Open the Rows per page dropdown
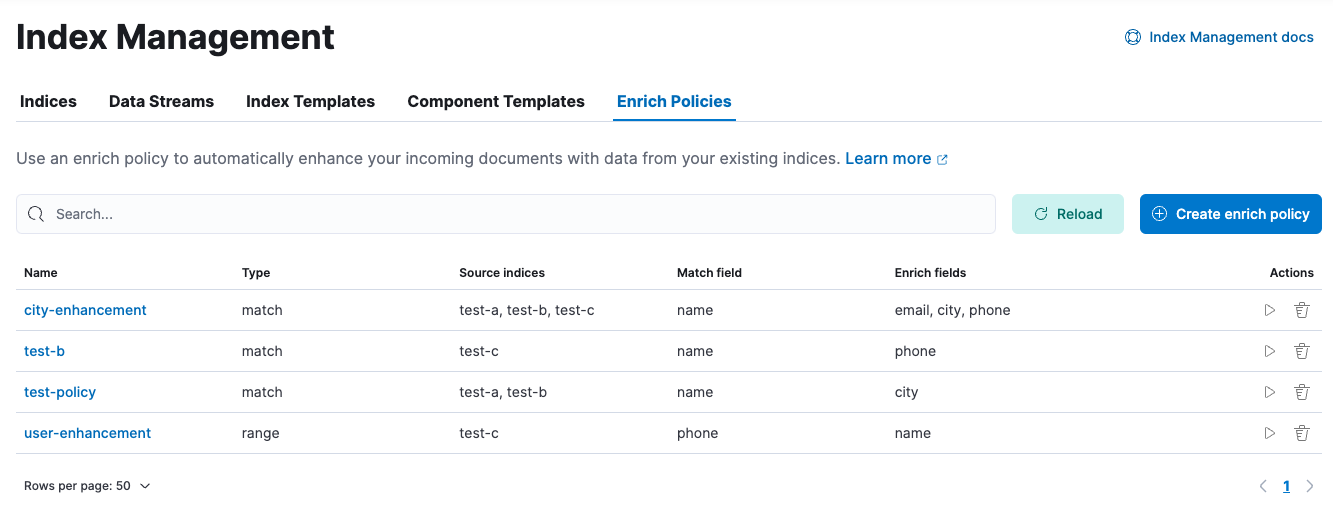This screenshot has width=1333, height=519. (87, 486)
